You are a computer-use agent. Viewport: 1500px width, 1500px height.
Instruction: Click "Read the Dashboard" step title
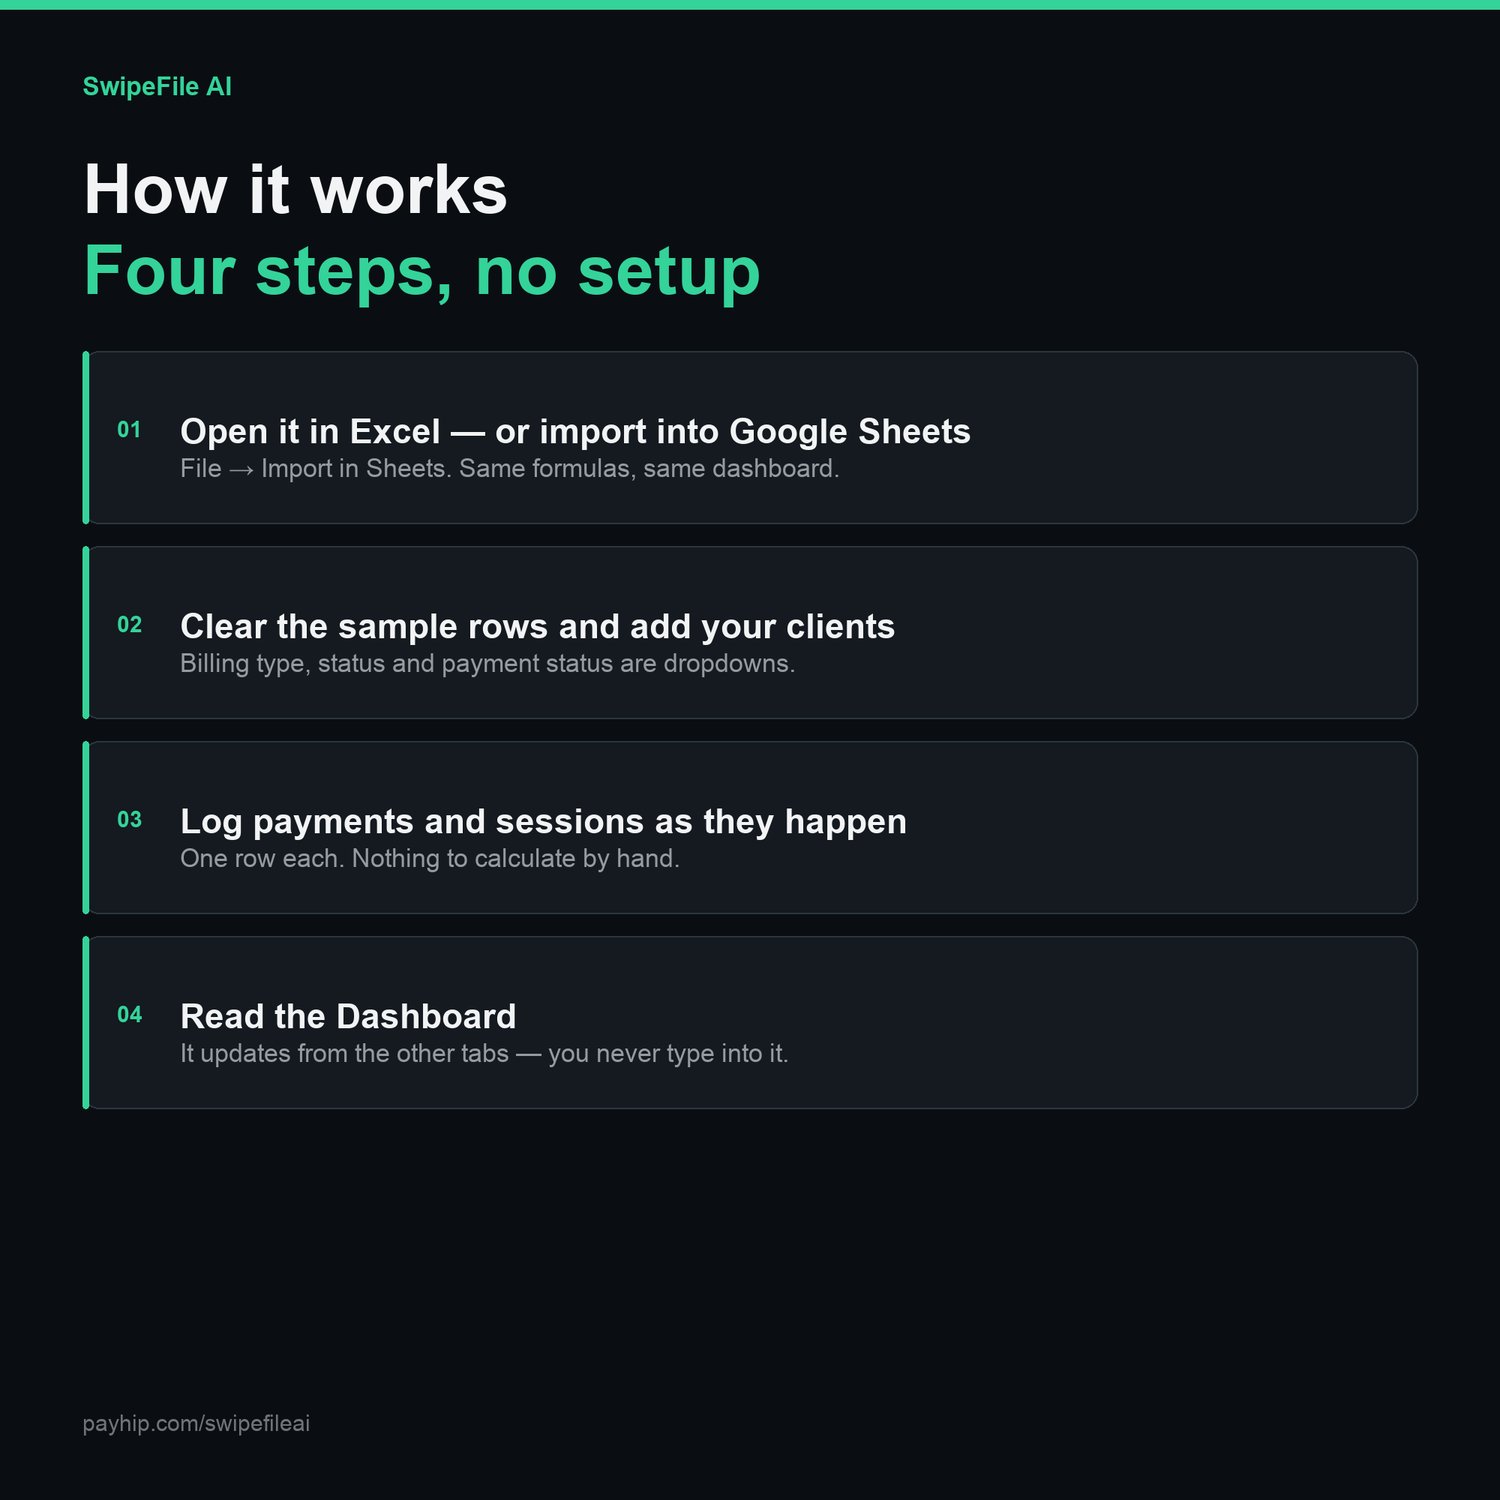348,1016
